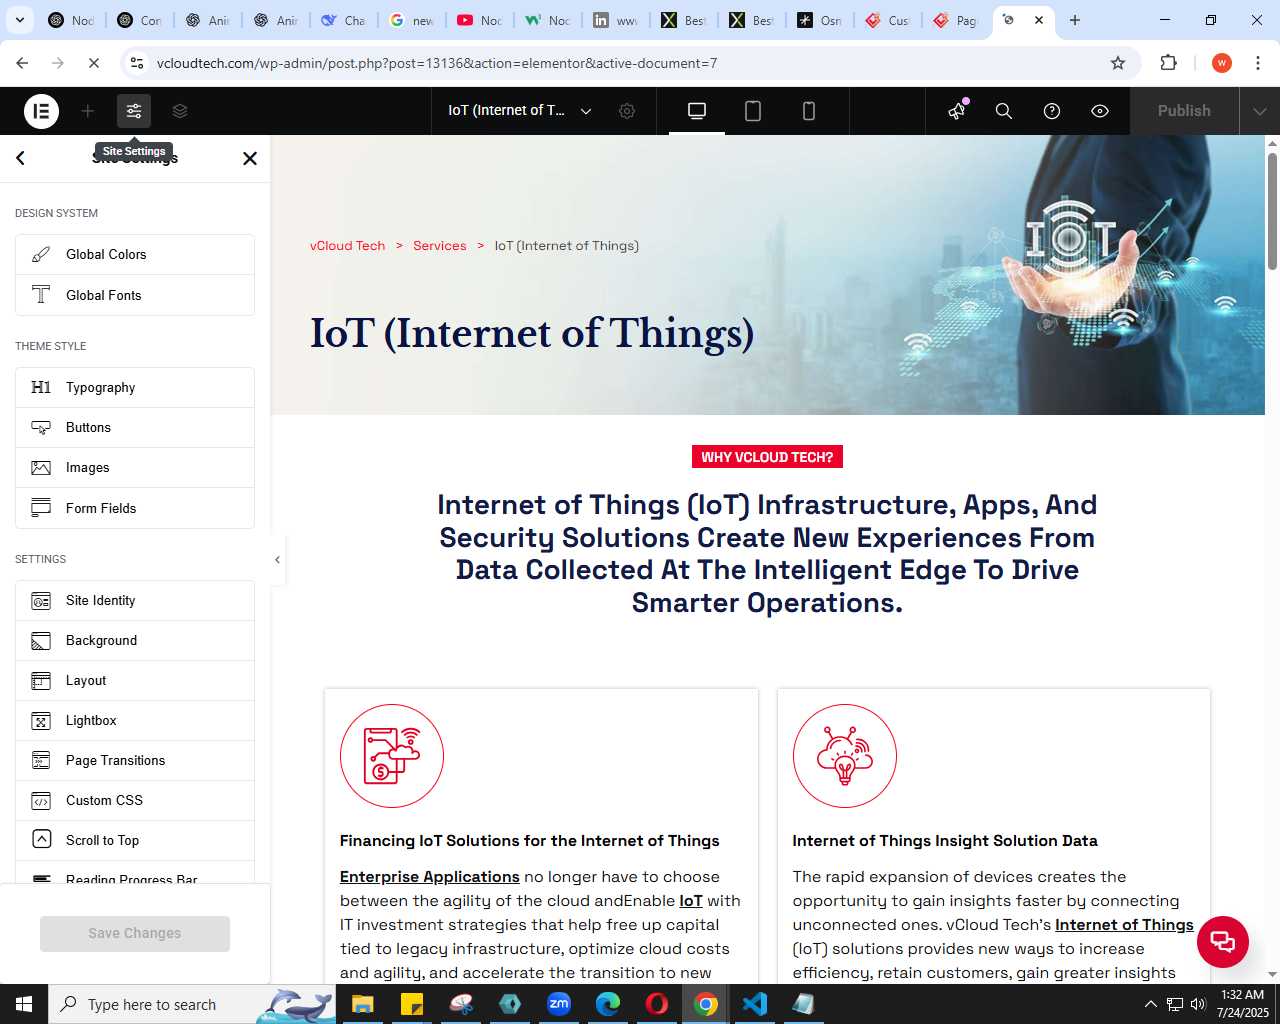
Task: Close the active browser tab
Action: [x=1039, y=20]
